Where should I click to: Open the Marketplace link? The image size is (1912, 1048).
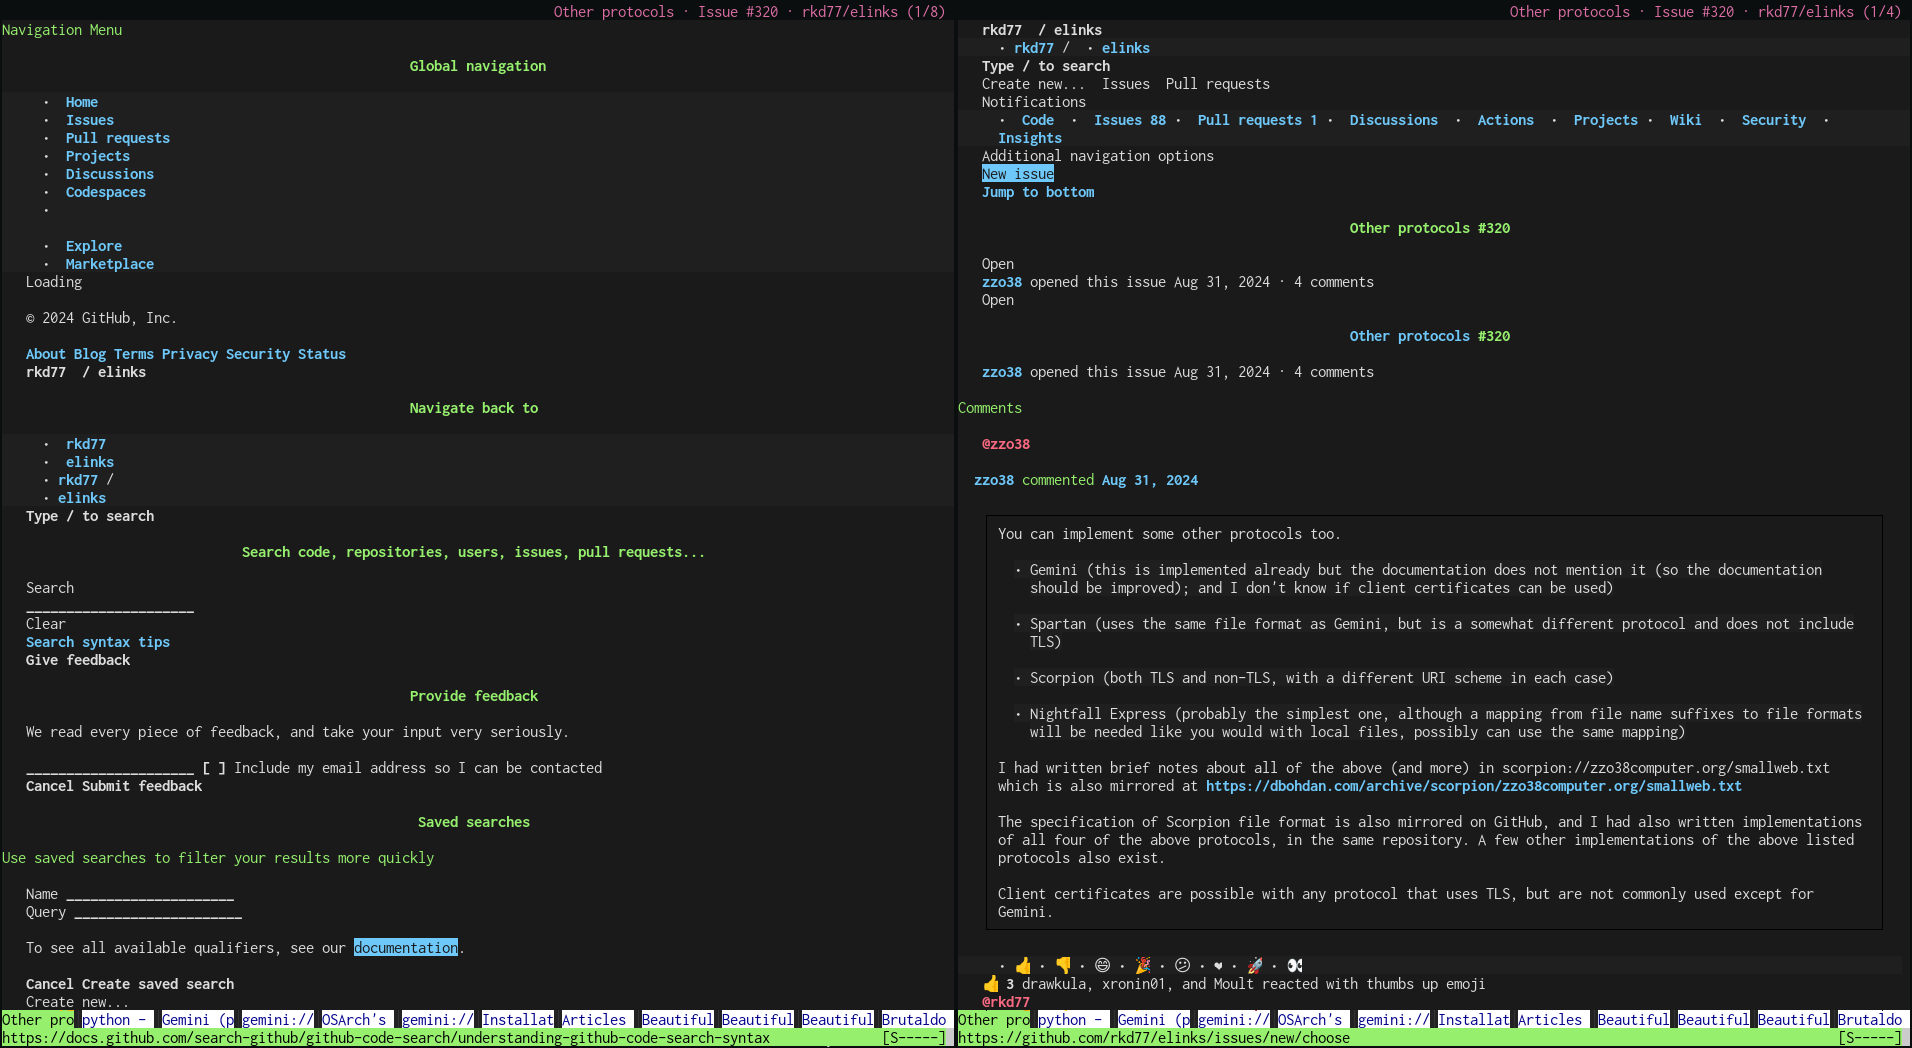click(x=110, y=264)
